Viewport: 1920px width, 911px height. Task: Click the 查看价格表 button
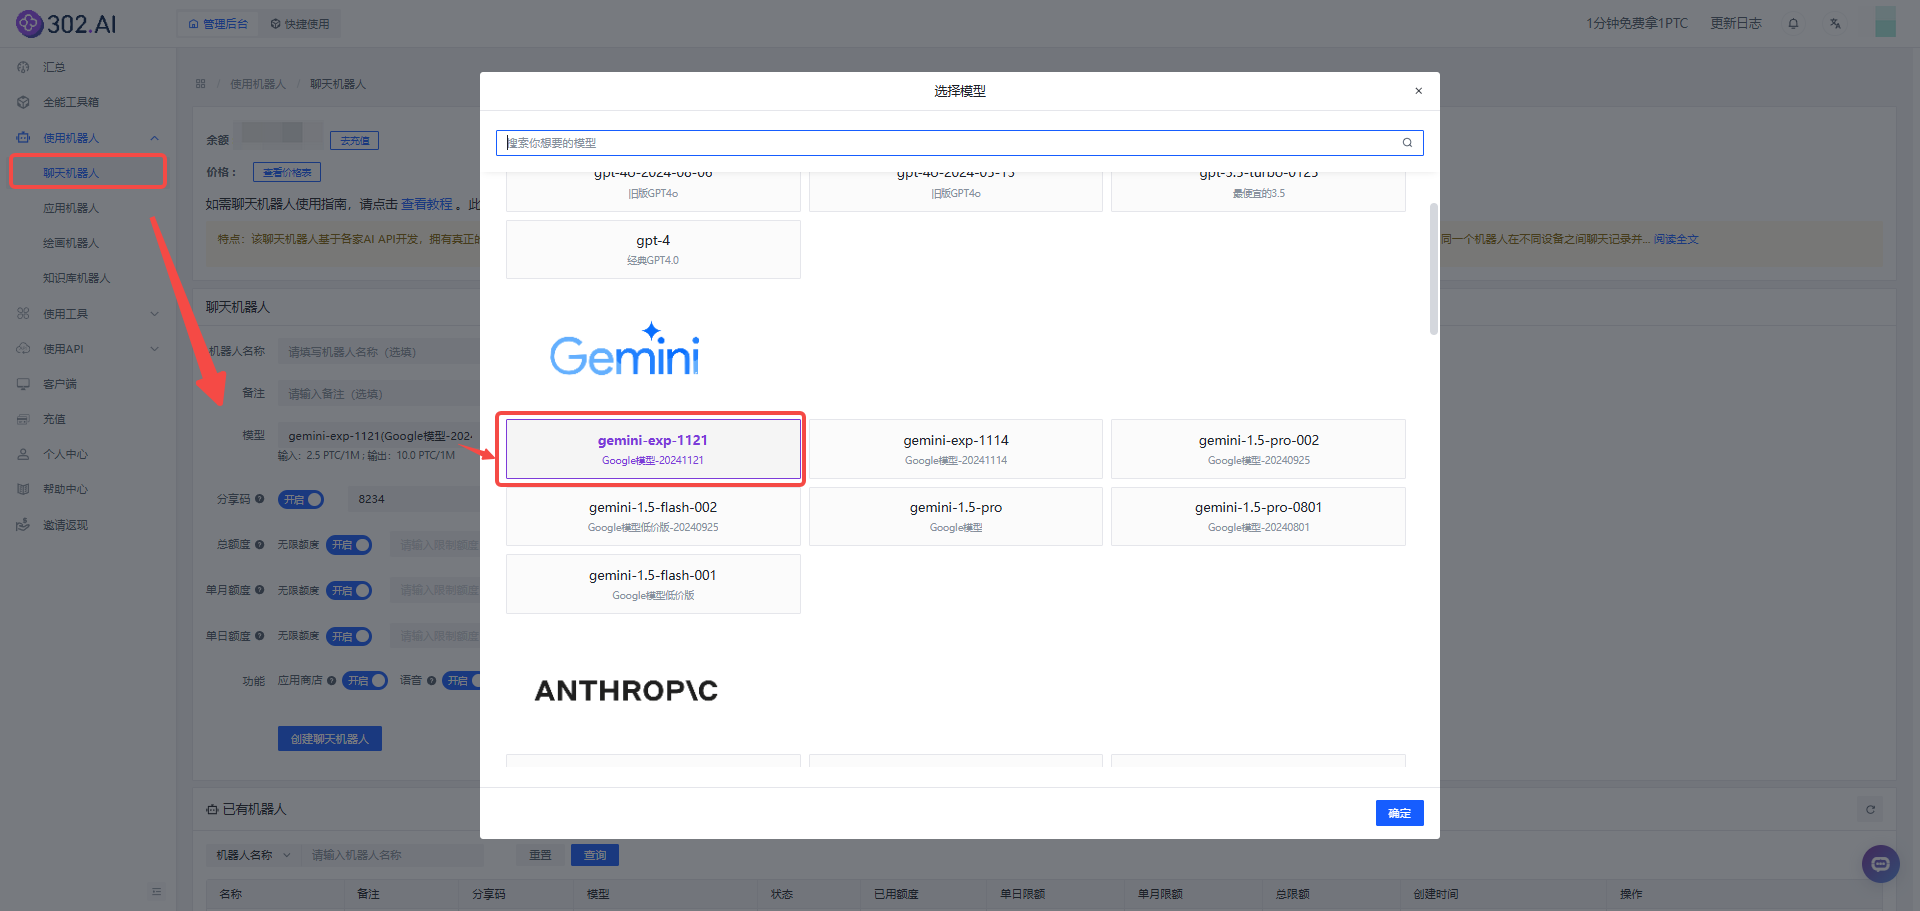tap(287, 172)
